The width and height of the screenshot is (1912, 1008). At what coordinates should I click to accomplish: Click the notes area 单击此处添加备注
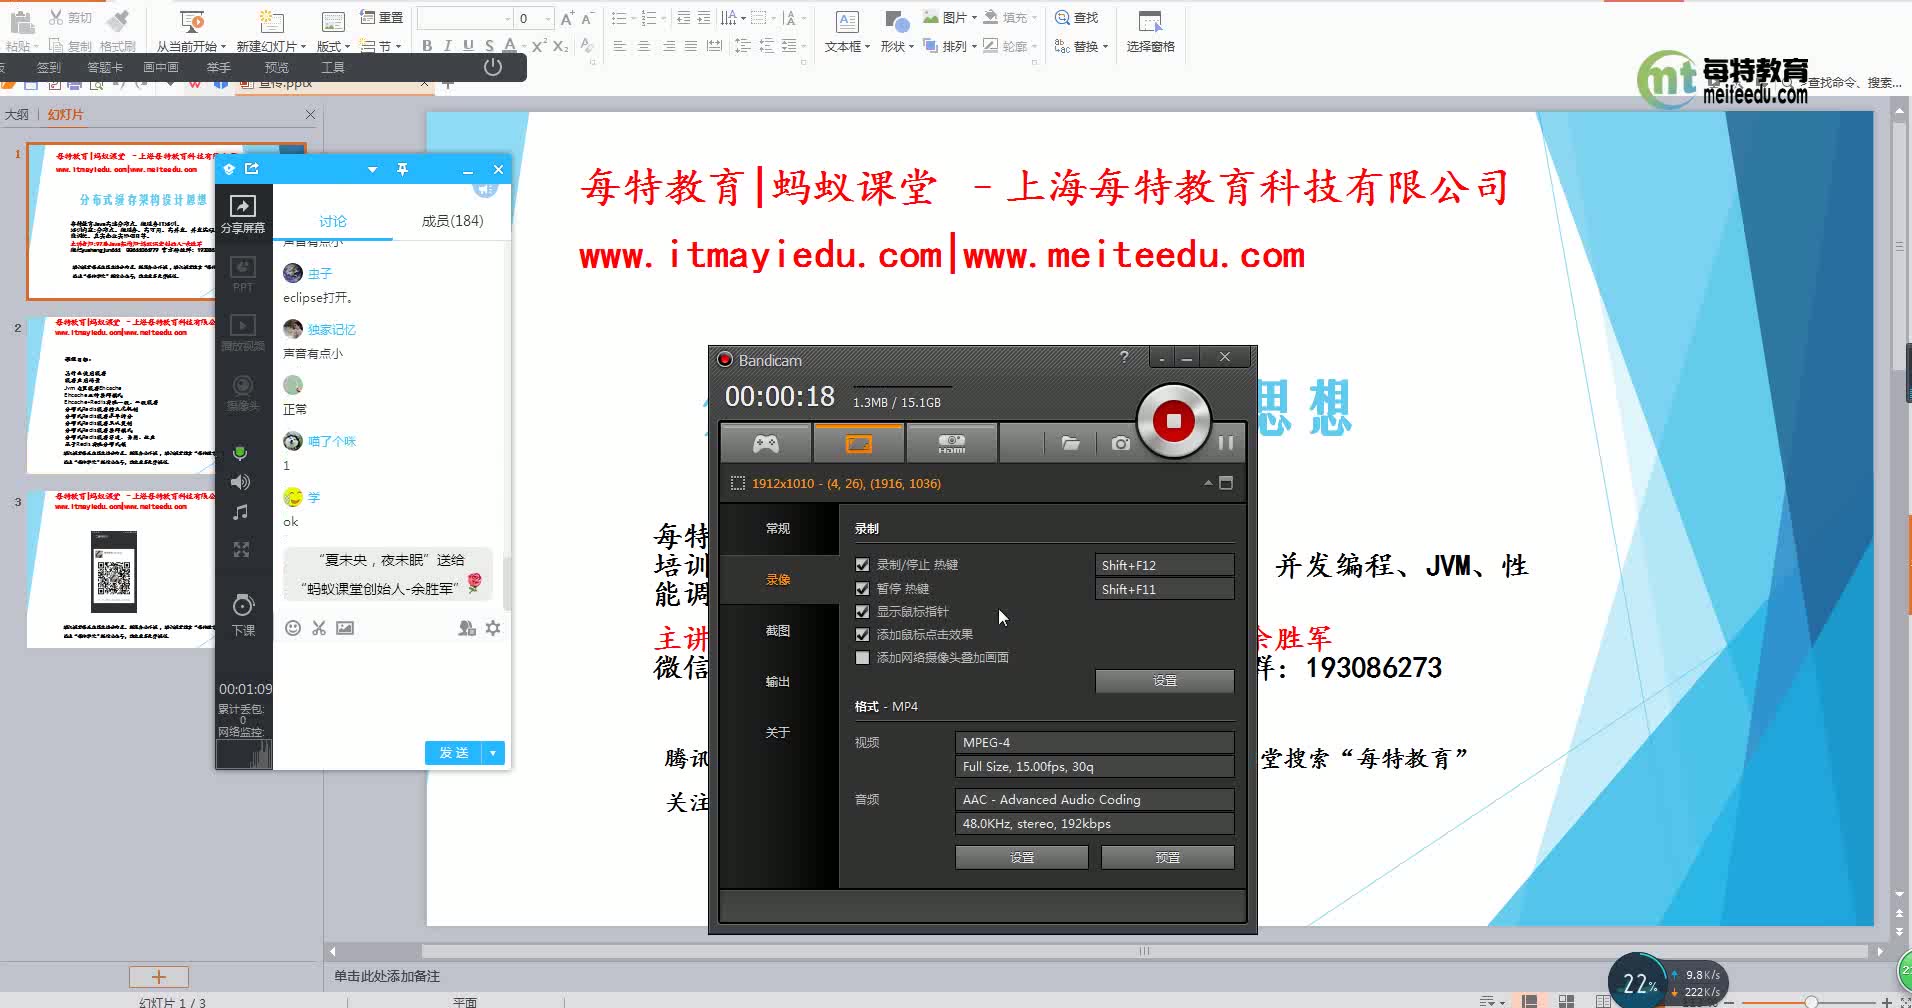pos(387,976)
